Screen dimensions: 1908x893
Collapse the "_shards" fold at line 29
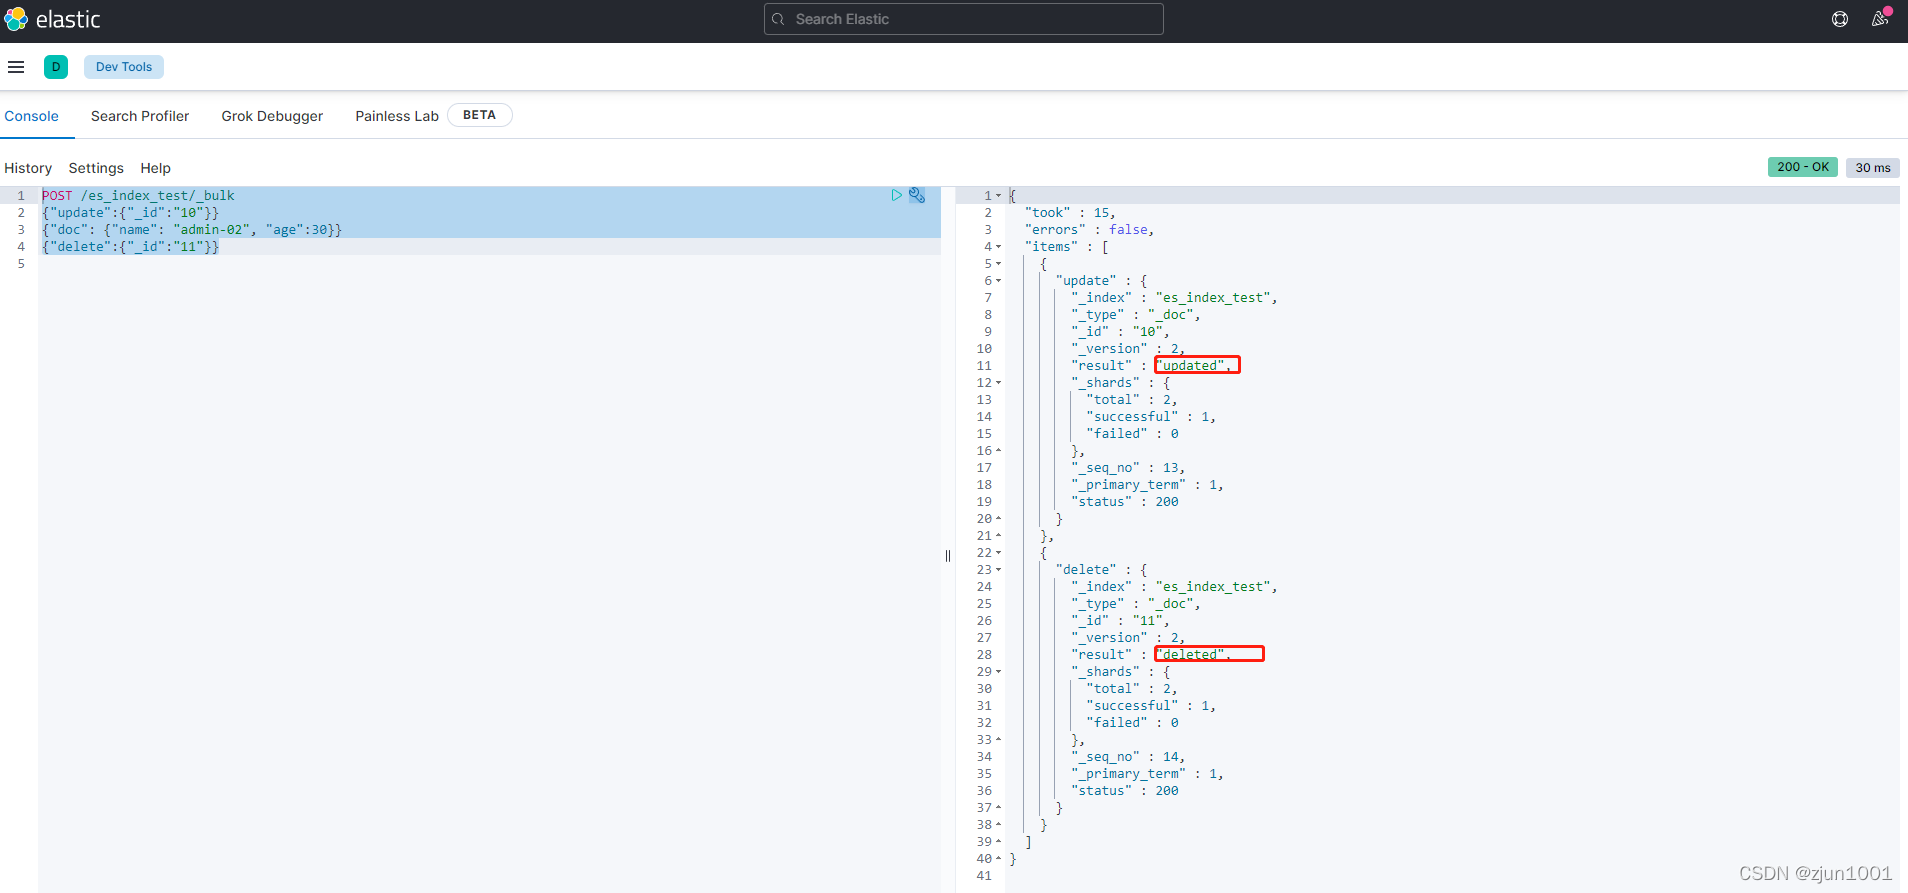click(x=998, y=672)
